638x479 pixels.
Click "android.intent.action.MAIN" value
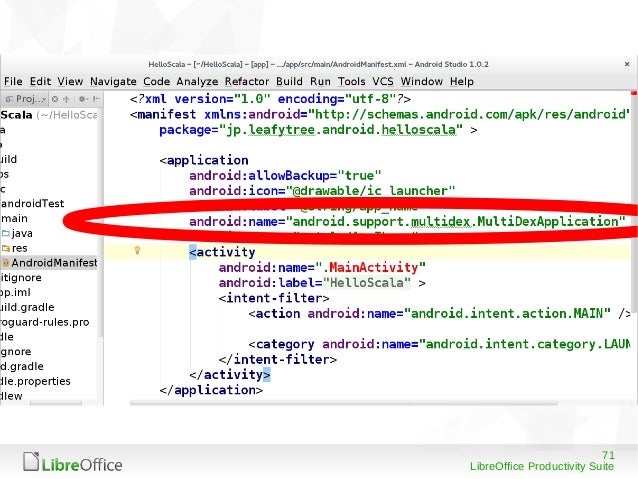click(x=507, y=314)
